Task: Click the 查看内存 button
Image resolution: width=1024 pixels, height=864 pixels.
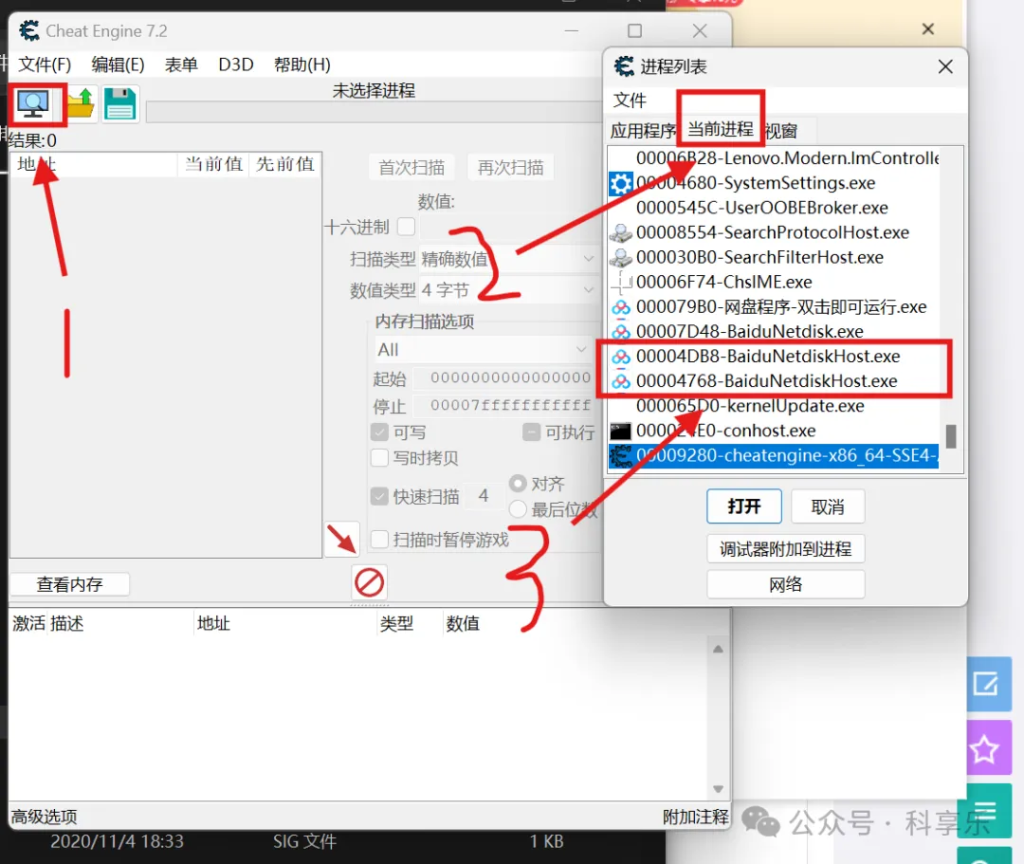Action: coord(69,584)
